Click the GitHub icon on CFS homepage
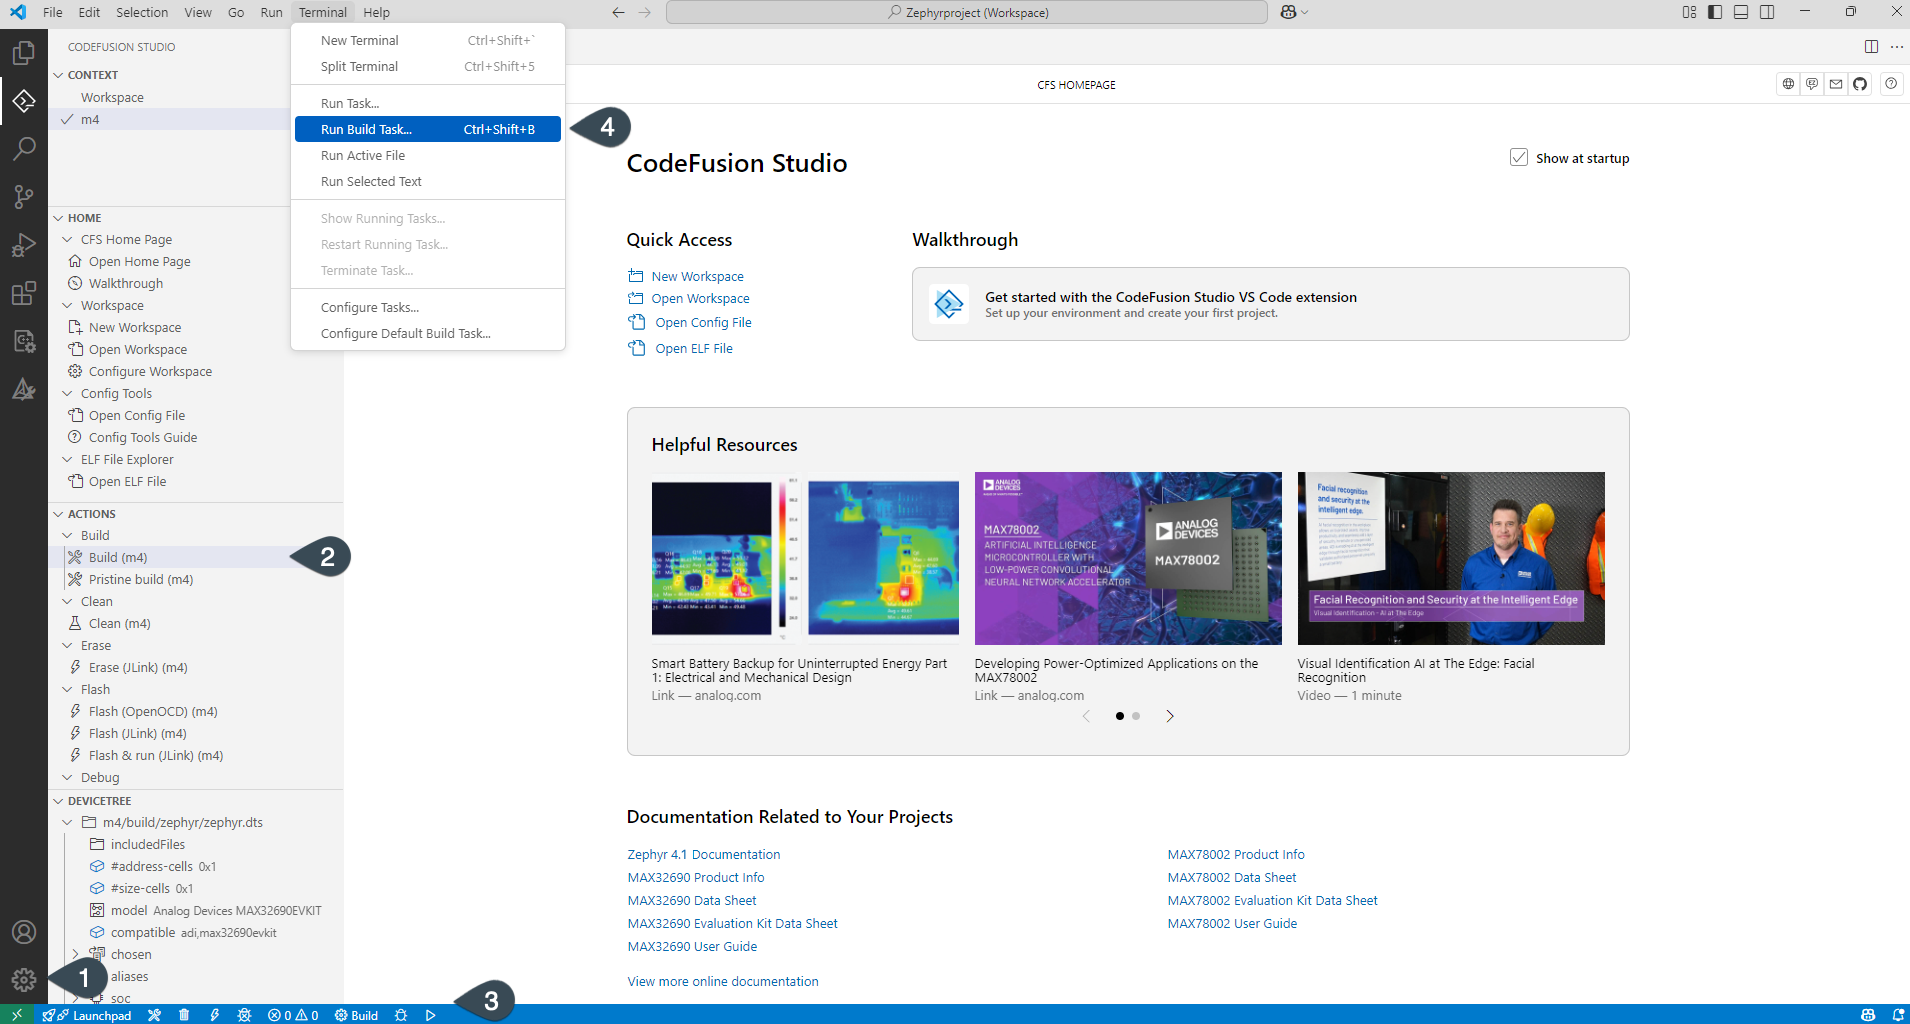The height and width of the screenshot is (1024, 1910). [1860, 84]
